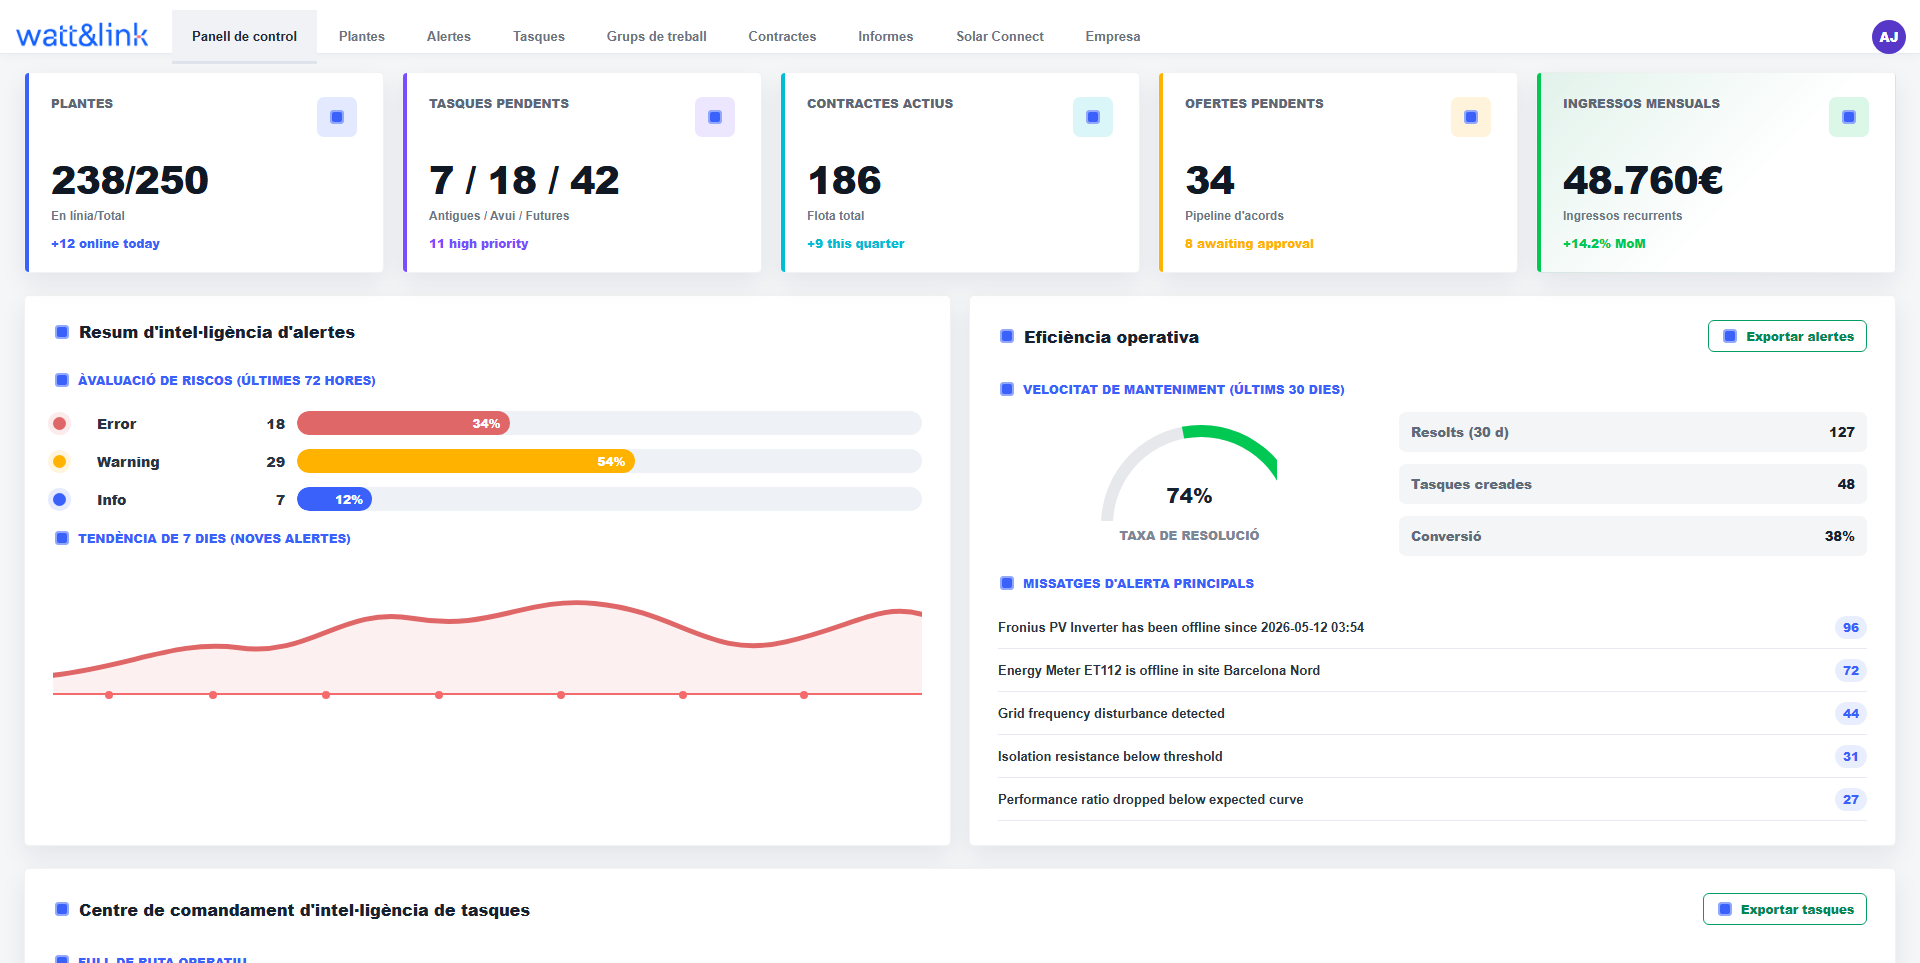Click icon beside Avaluació de riscos heading
Screen dimensions: 1920x963
pyautogui.click(x=62, y=380)
